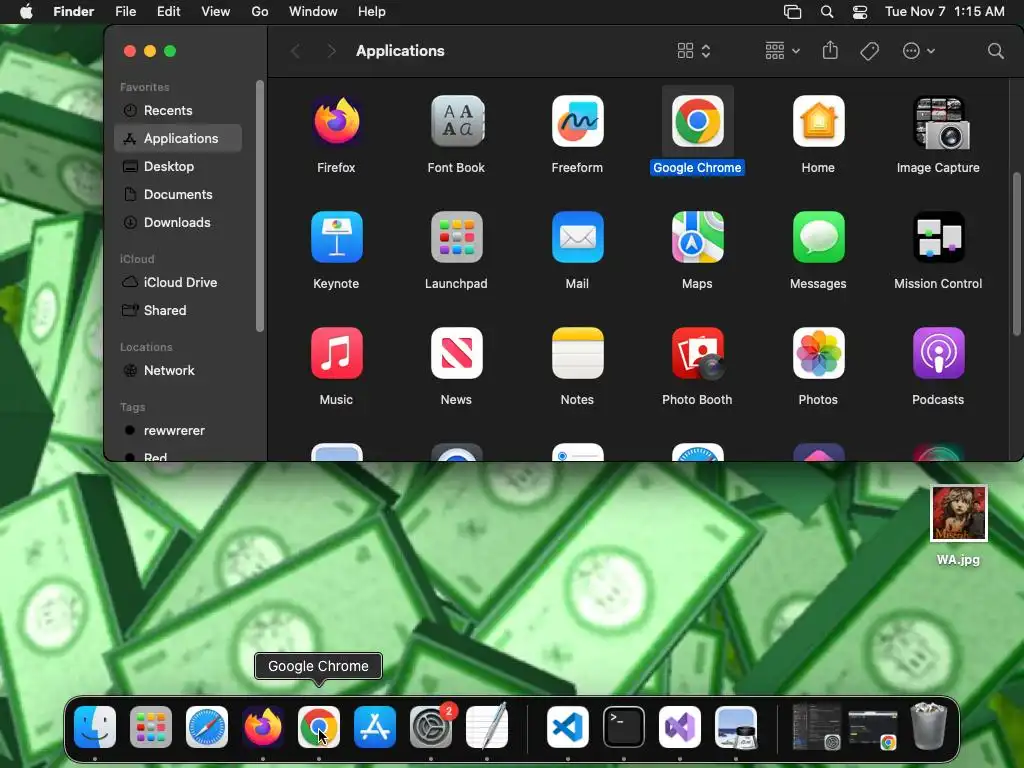The width and height of the screenshot is (1024, 768).
Task: Select the Launchpad icon in Finder window
Action: pyautogui.click(x=456, y=237)
